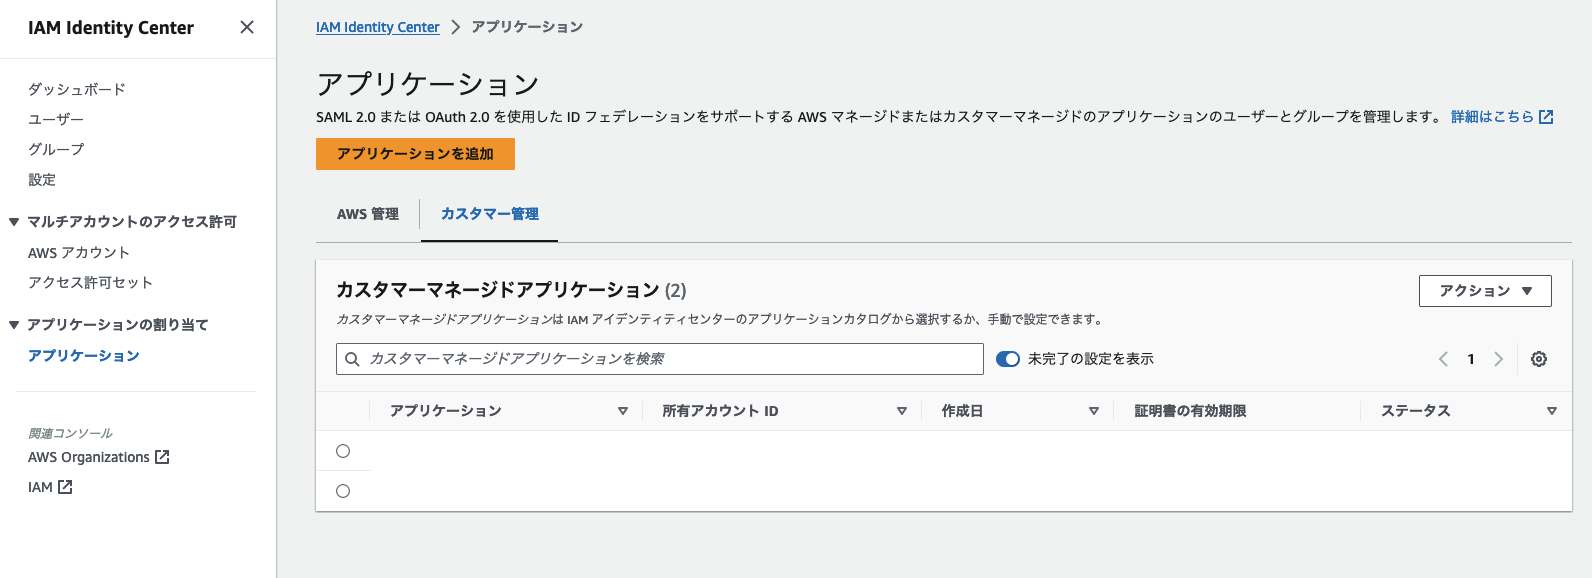The height and width of the screenshot is (578, 1592).
Task: Open table preferences gear icon
Action: [x=1539, y=359]
